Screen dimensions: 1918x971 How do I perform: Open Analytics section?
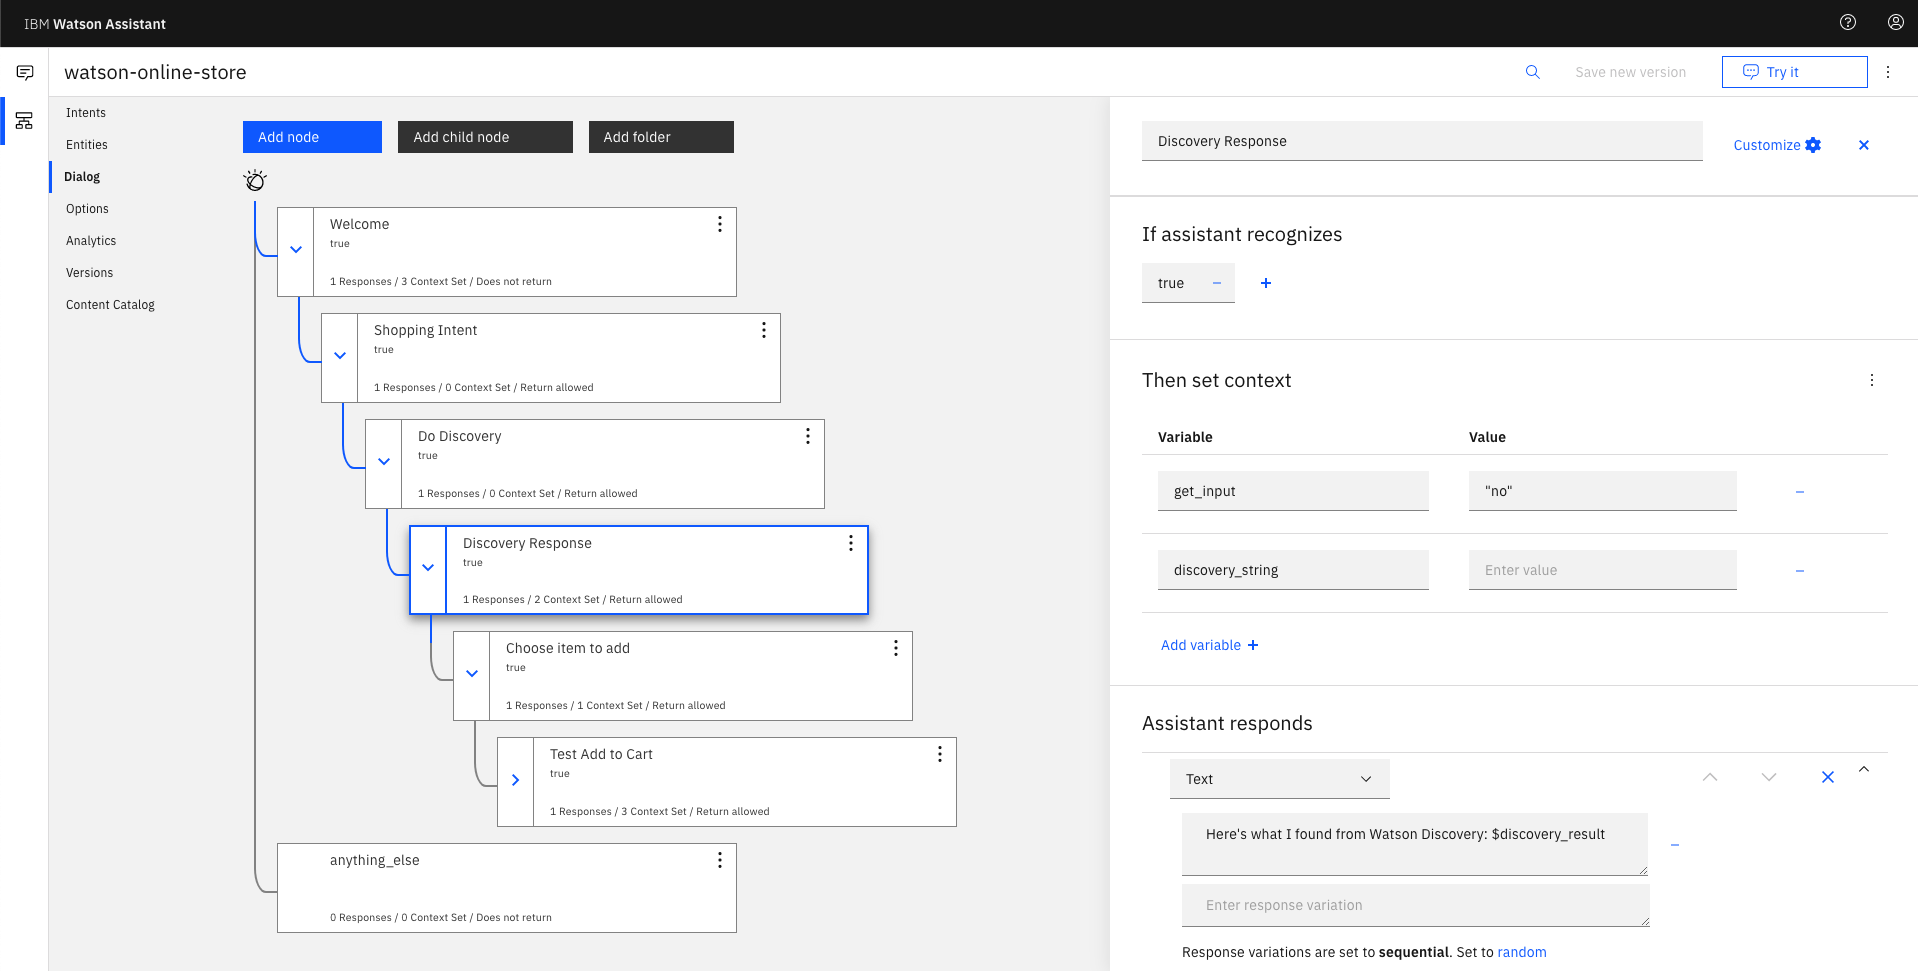pos(91,241)
